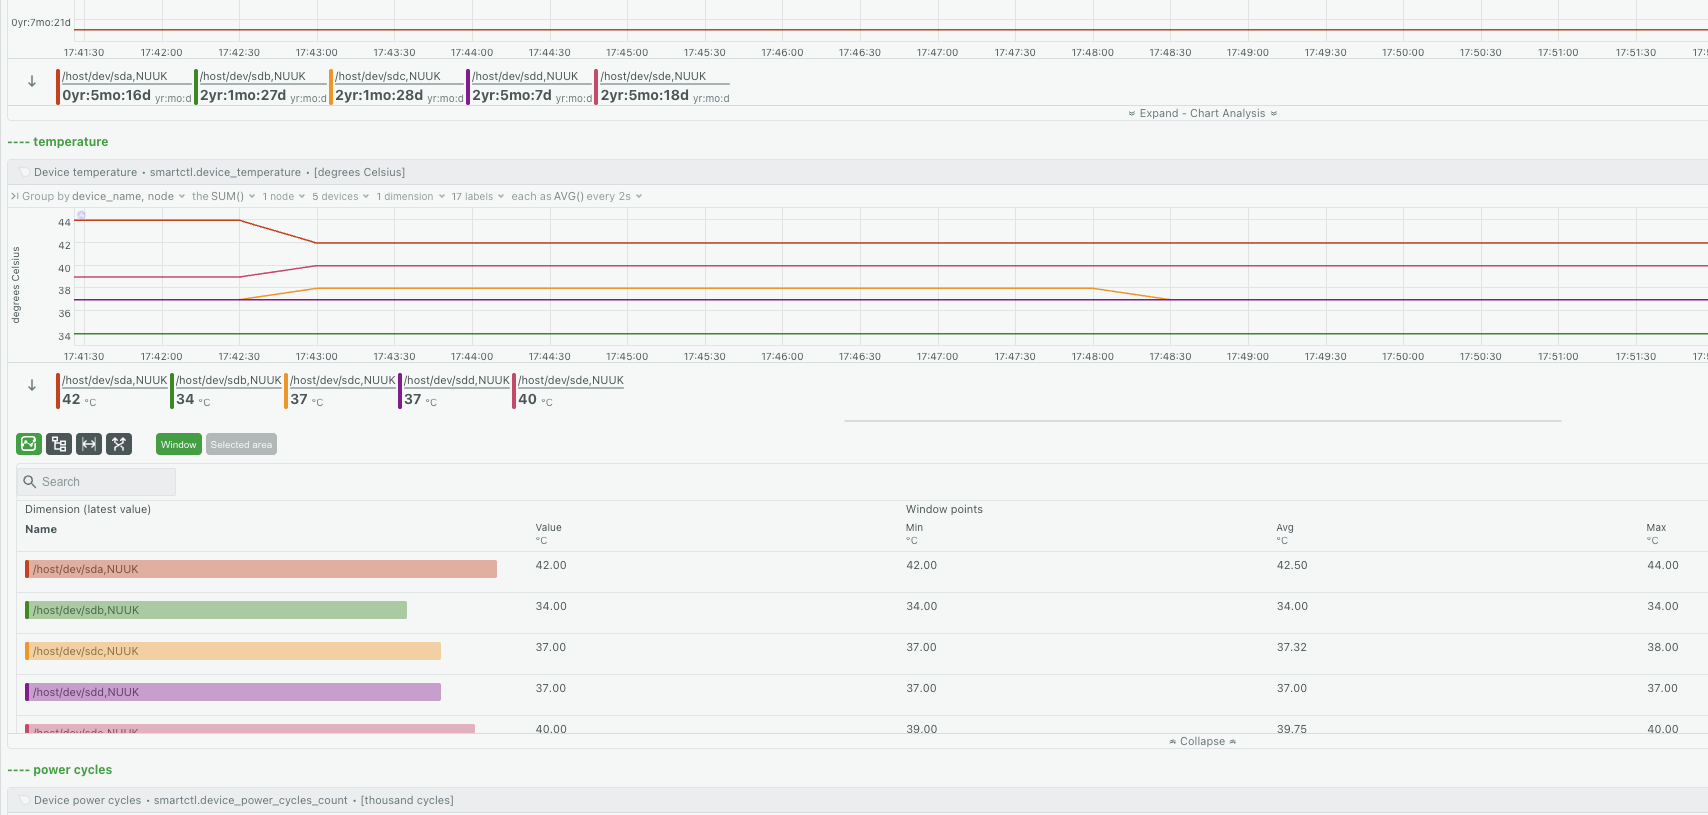1708x815 pixels.
Task: Open the '17 labels' filter dropdown
Action: 478,196
